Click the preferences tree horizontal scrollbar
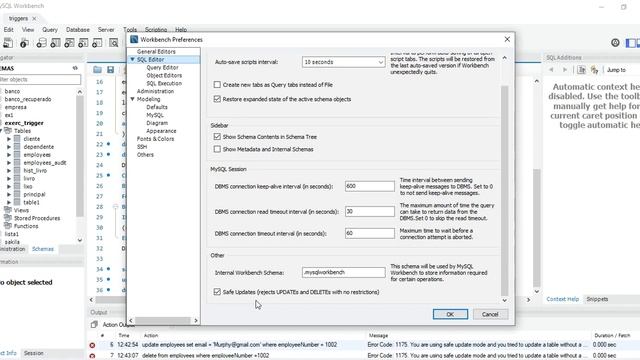This screenshot has height=360, width=640. [x=163, y=320]
